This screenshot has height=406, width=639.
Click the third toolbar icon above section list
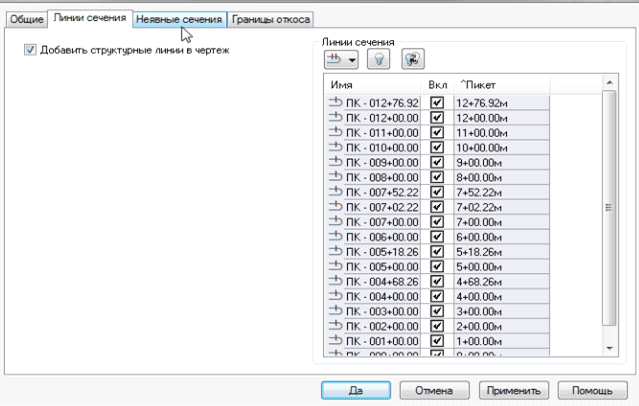click(x=408, y=60)
